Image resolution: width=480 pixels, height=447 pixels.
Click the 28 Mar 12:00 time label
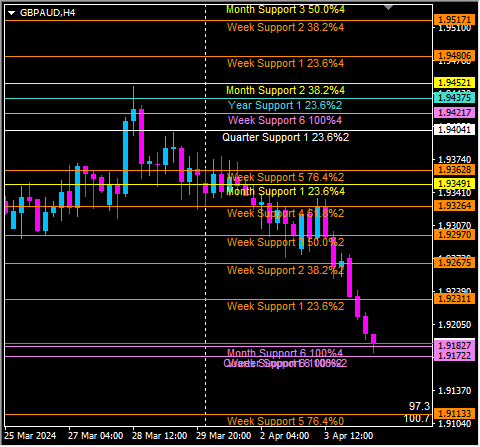[159, 436]
